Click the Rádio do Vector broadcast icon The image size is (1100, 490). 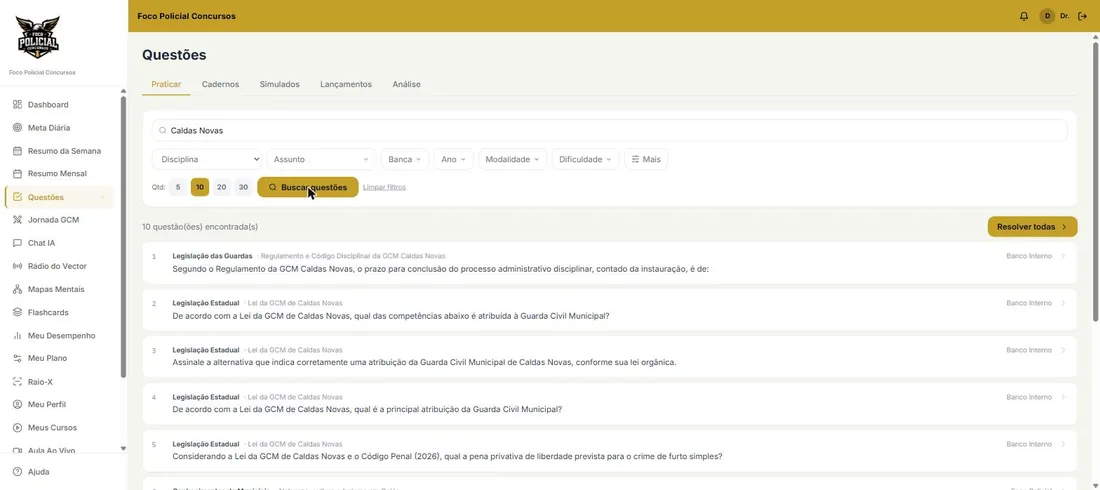(x=18, y=266)
